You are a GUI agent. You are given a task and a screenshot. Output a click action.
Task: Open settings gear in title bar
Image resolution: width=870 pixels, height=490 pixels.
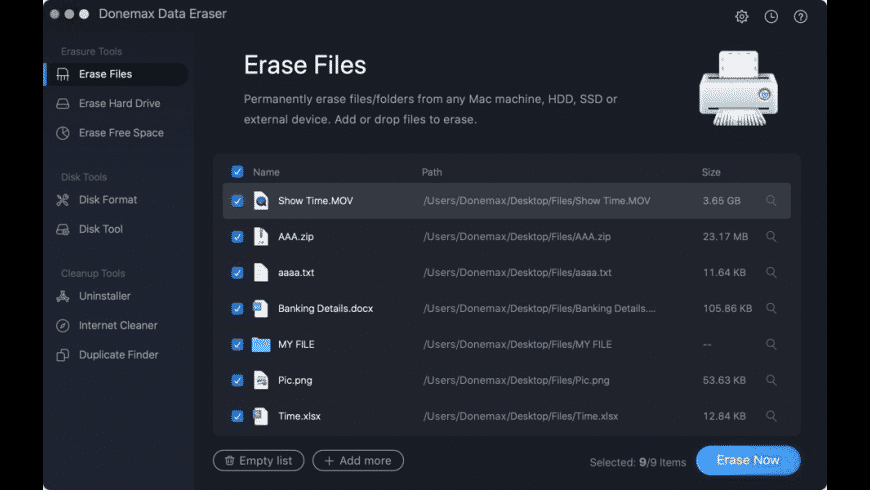[741, 17]
